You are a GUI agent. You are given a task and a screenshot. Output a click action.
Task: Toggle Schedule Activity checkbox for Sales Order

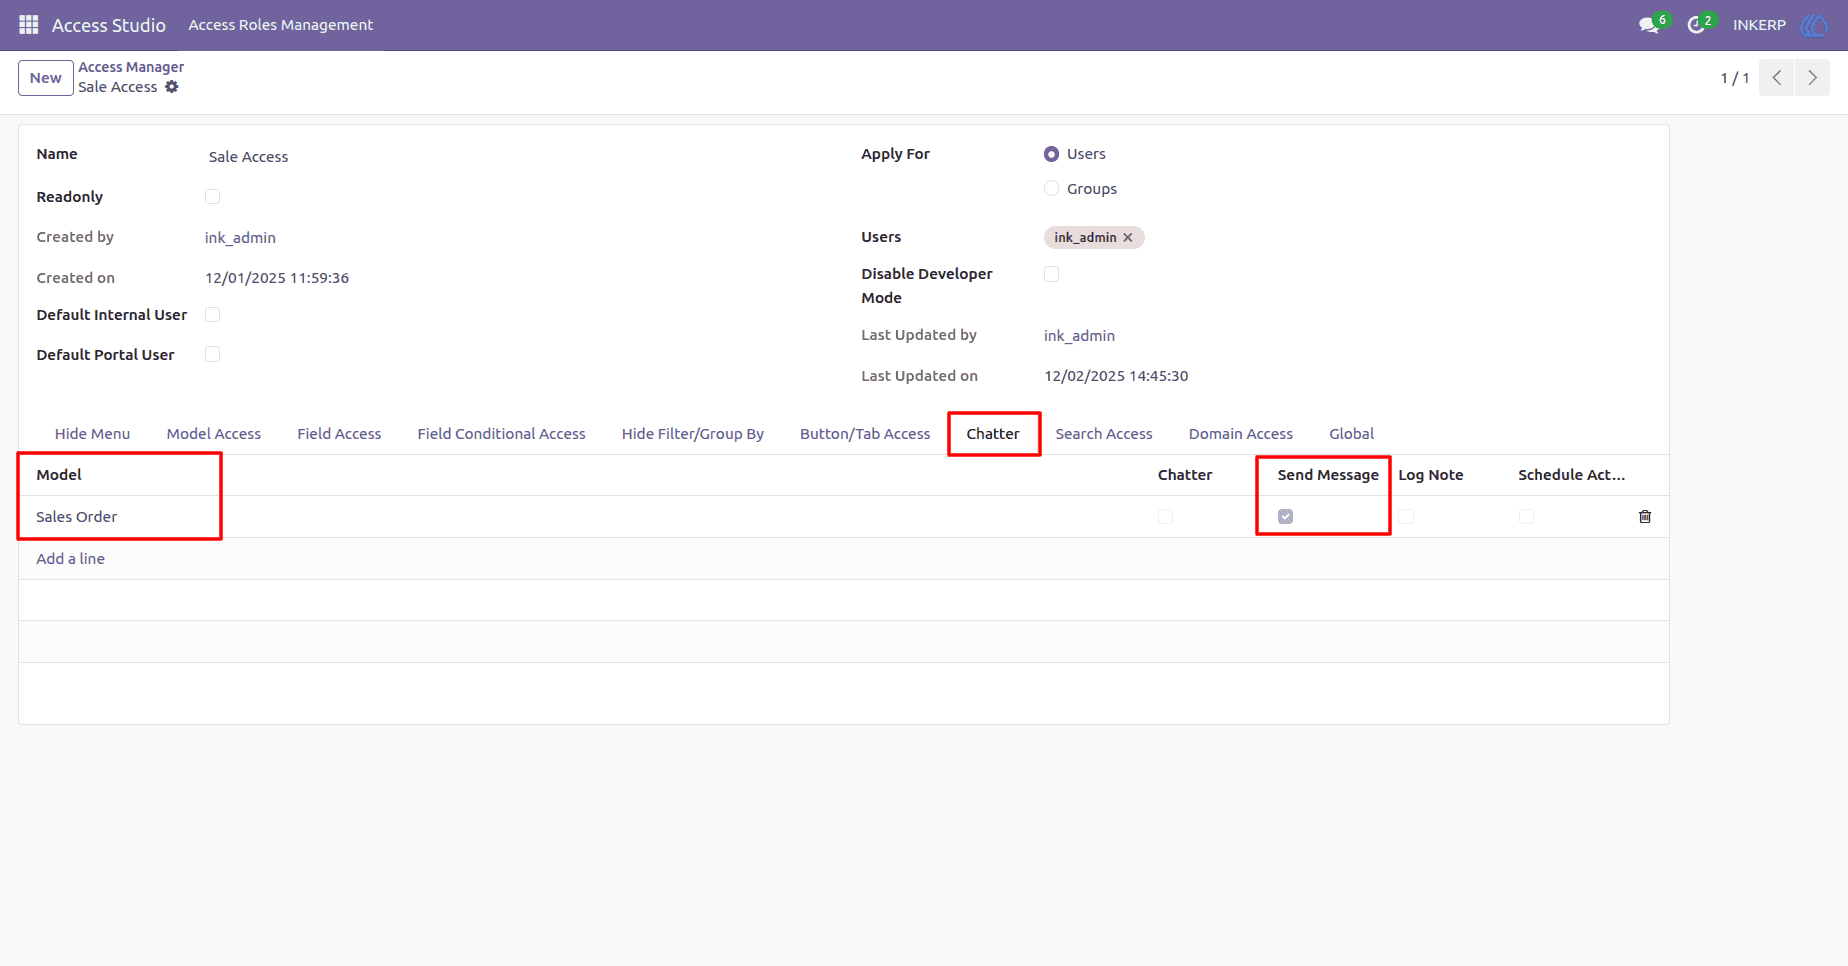coord(1526,517)
